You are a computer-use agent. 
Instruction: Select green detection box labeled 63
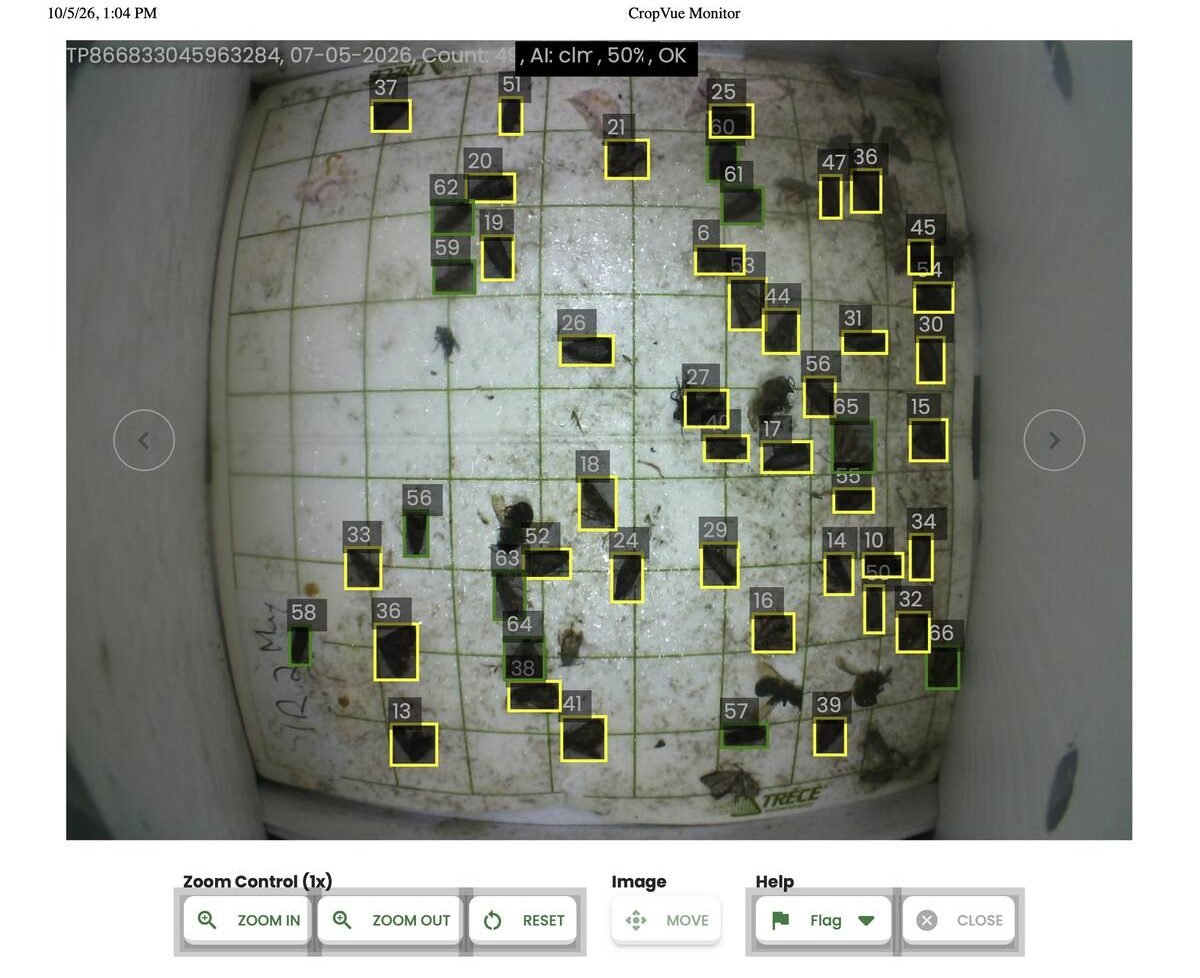(x=509, y=595)
